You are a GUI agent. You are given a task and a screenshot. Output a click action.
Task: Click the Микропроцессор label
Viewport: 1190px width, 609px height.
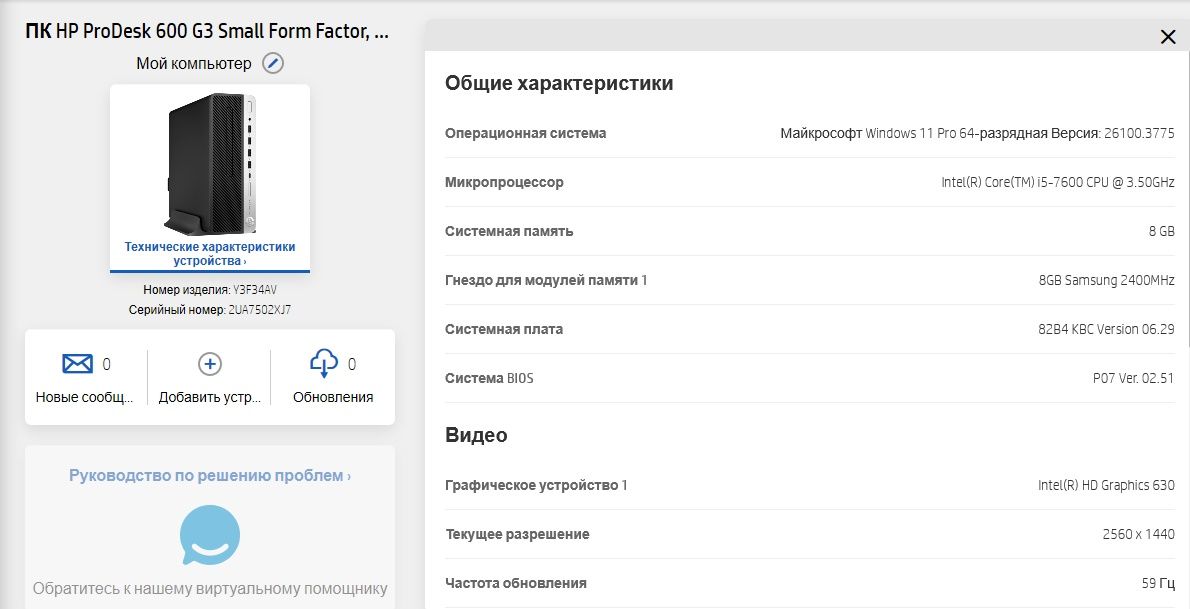tap(505, 182)
